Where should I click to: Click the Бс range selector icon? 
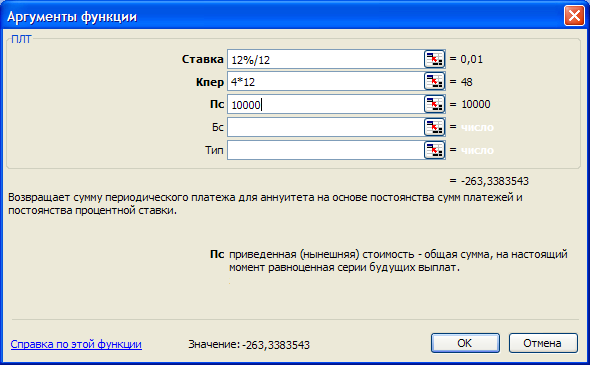coord(434,127)
